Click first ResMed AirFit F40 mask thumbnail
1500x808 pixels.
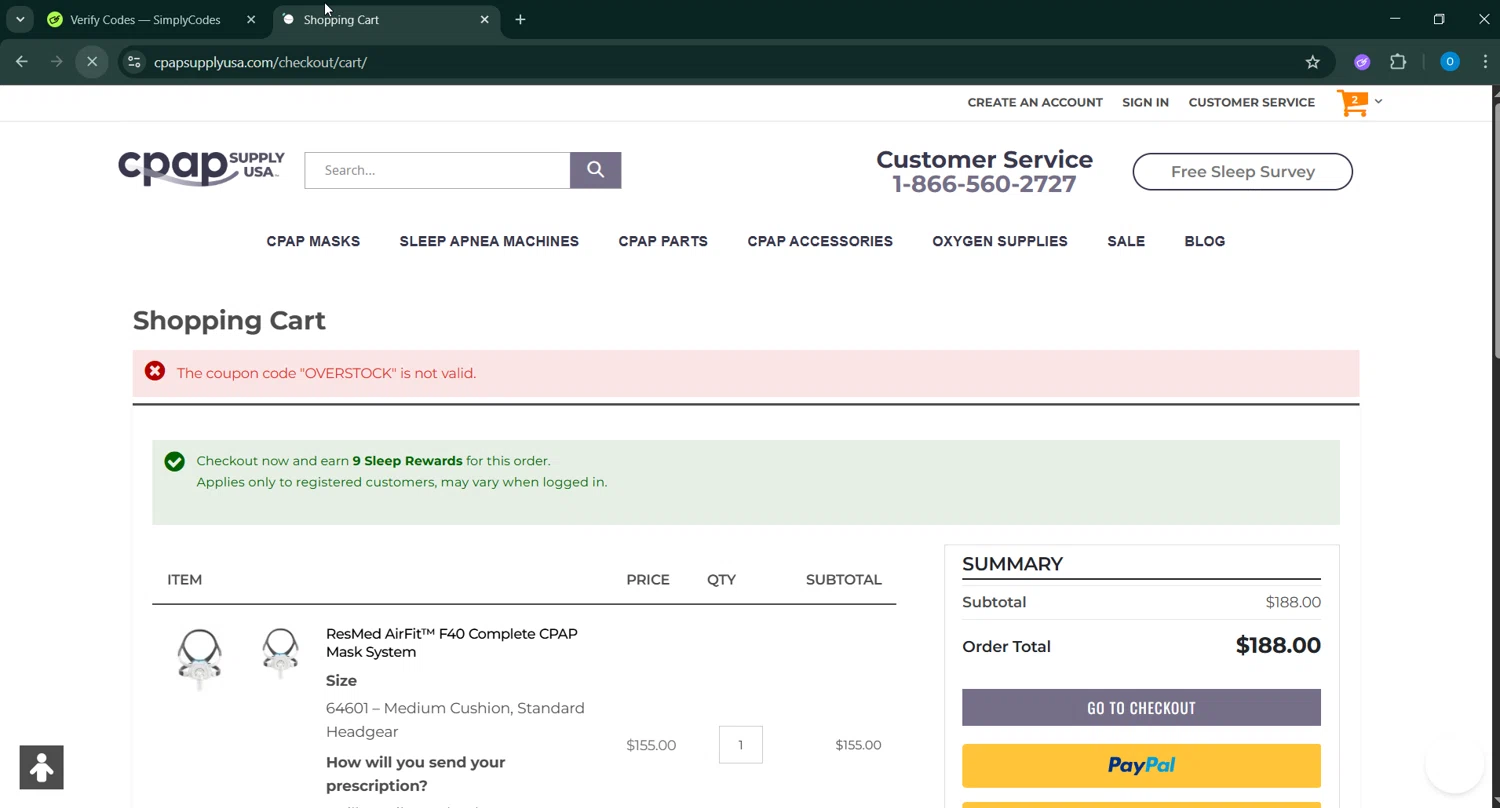(199, 660)
